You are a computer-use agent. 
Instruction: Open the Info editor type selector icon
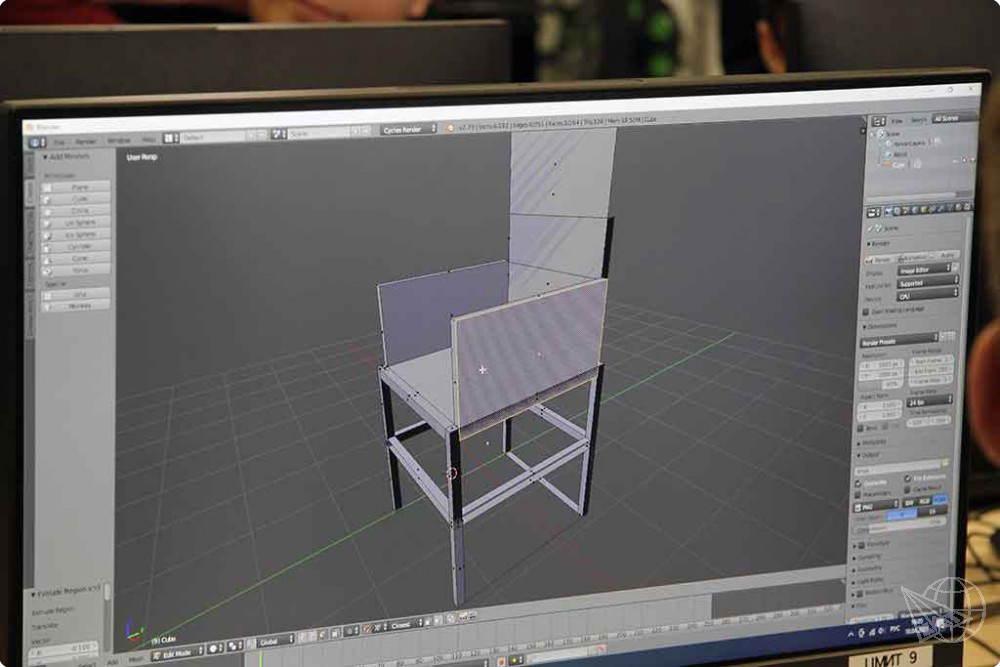click(x=36, y=141)
